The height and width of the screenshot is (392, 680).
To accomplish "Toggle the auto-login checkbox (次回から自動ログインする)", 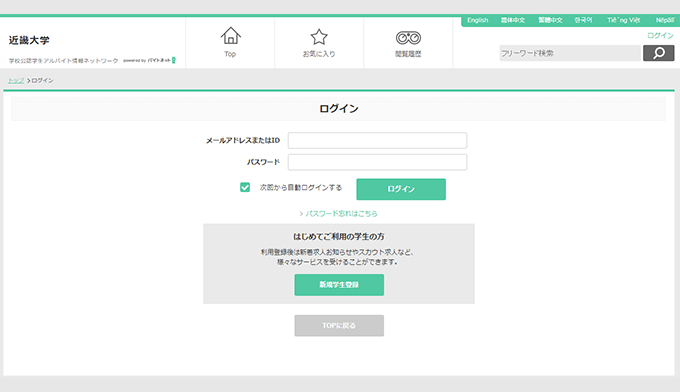I will pos(245,187).
